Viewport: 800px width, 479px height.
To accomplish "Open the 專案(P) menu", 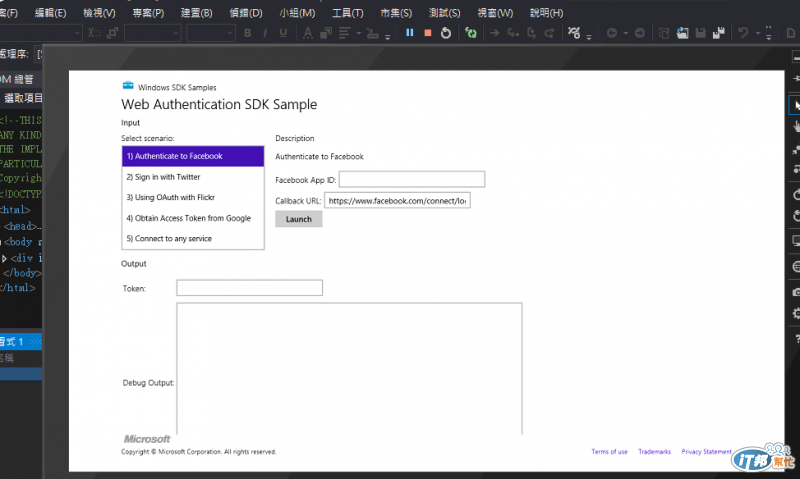I will (148, 13).
